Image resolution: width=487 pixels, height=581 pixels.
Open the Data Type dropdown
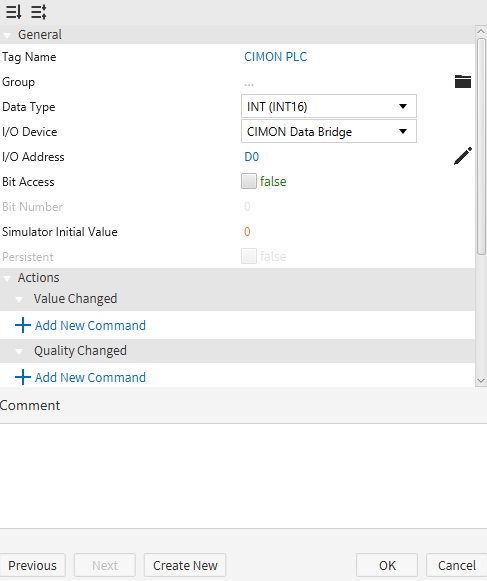click(329, 106)
